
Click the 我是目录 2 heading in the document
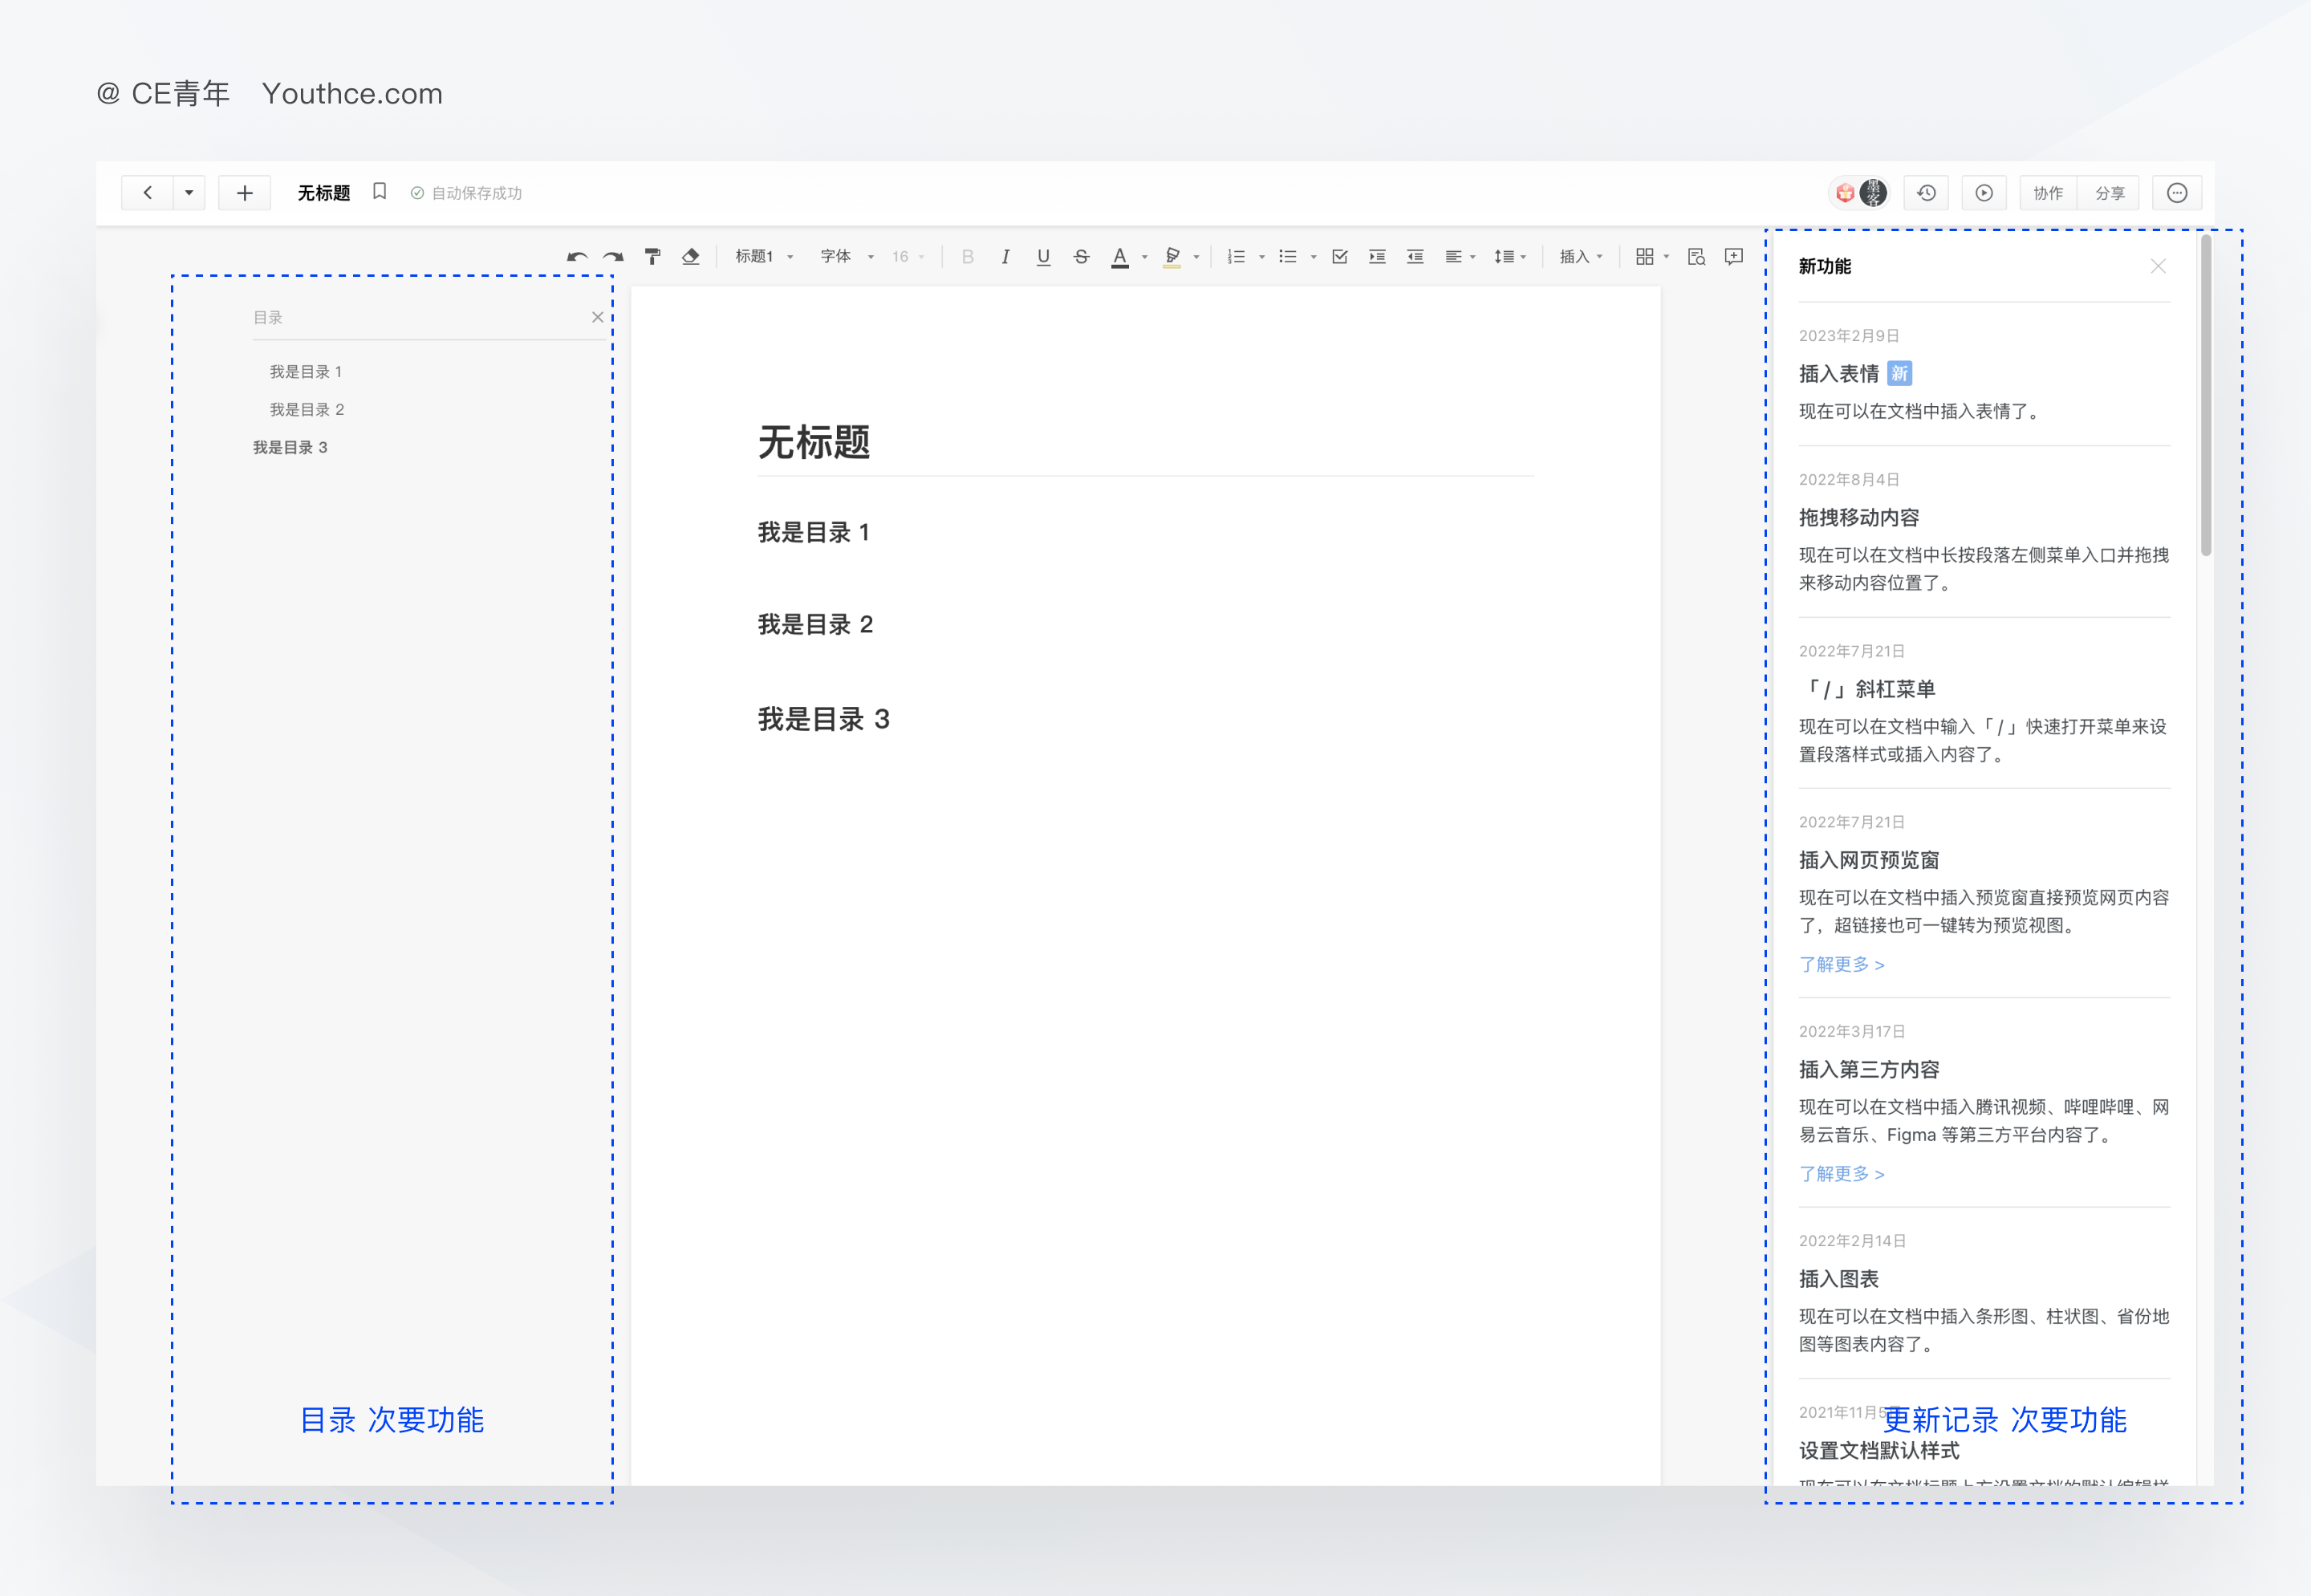tap(816, 625)
